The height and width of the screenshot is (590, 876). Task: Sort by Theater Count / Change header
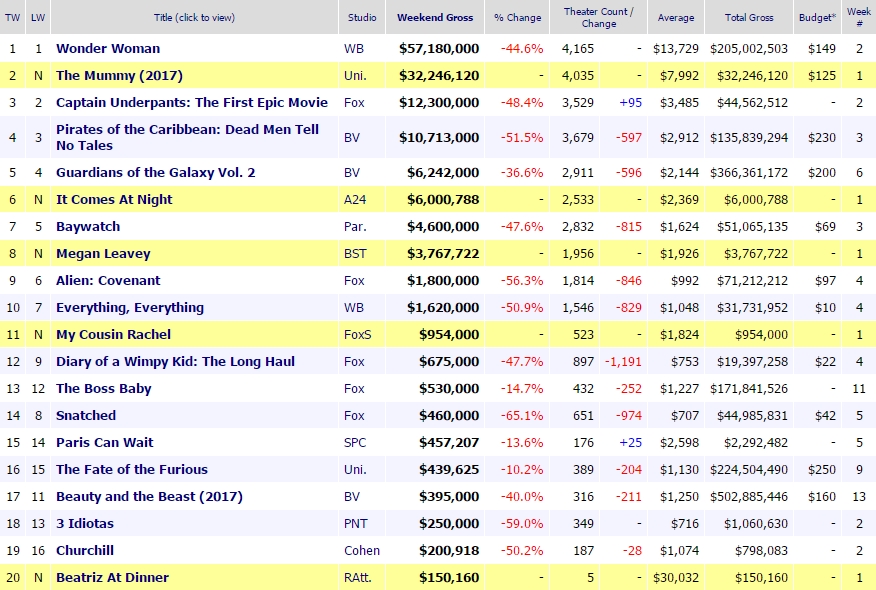click(x=598, y=17)
